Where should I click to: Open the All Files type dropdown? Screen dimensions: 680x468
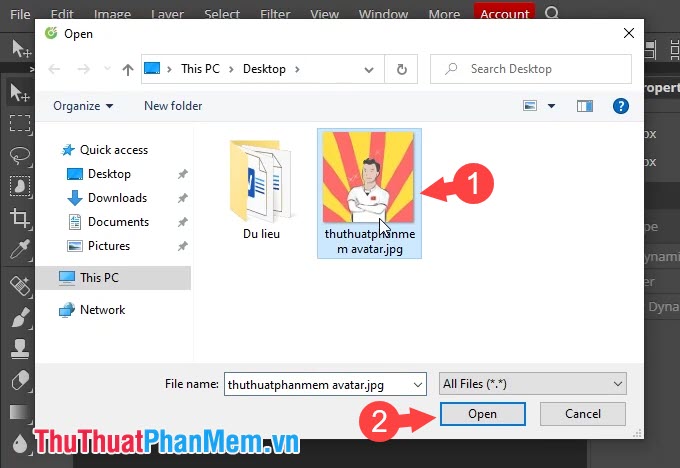[532, 383]
